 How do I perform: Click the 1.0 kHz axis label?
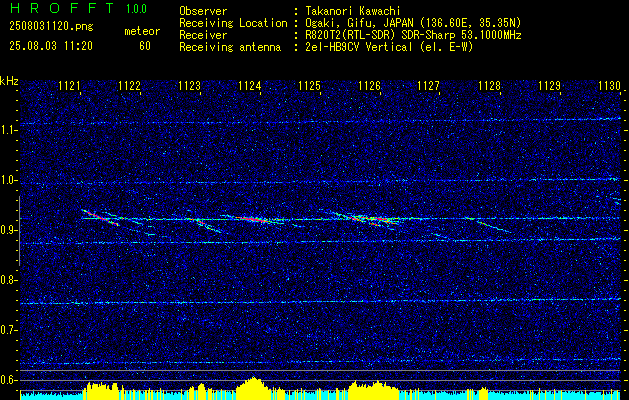pos(9,180)
